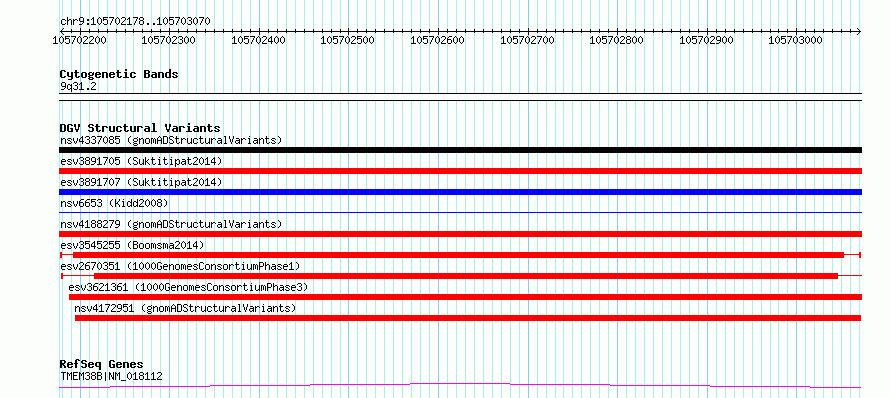
Task: Click the black nsv4337085 variant bar
Action: 460,150
